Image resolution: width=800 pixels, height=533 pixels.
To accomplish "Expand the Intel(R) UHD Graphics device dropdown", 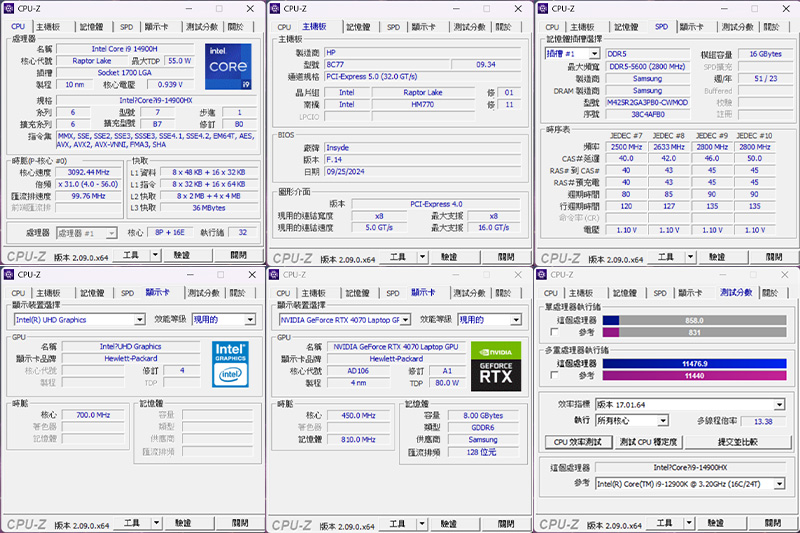I will [139, 320].
